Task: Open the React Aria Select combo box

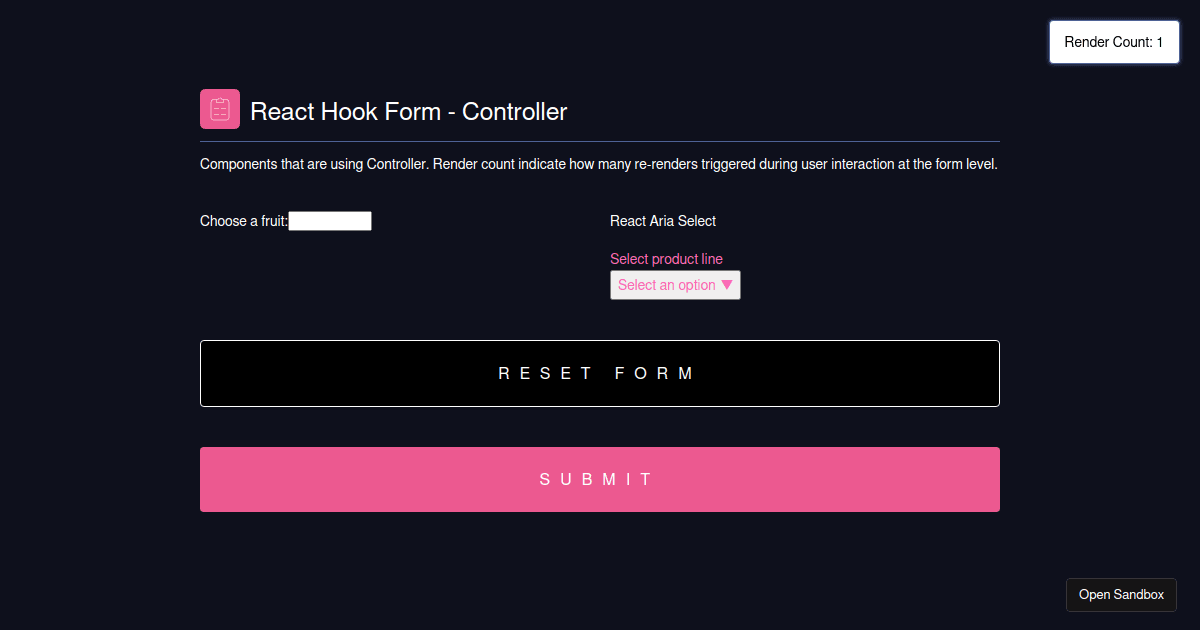Action: 675,285
